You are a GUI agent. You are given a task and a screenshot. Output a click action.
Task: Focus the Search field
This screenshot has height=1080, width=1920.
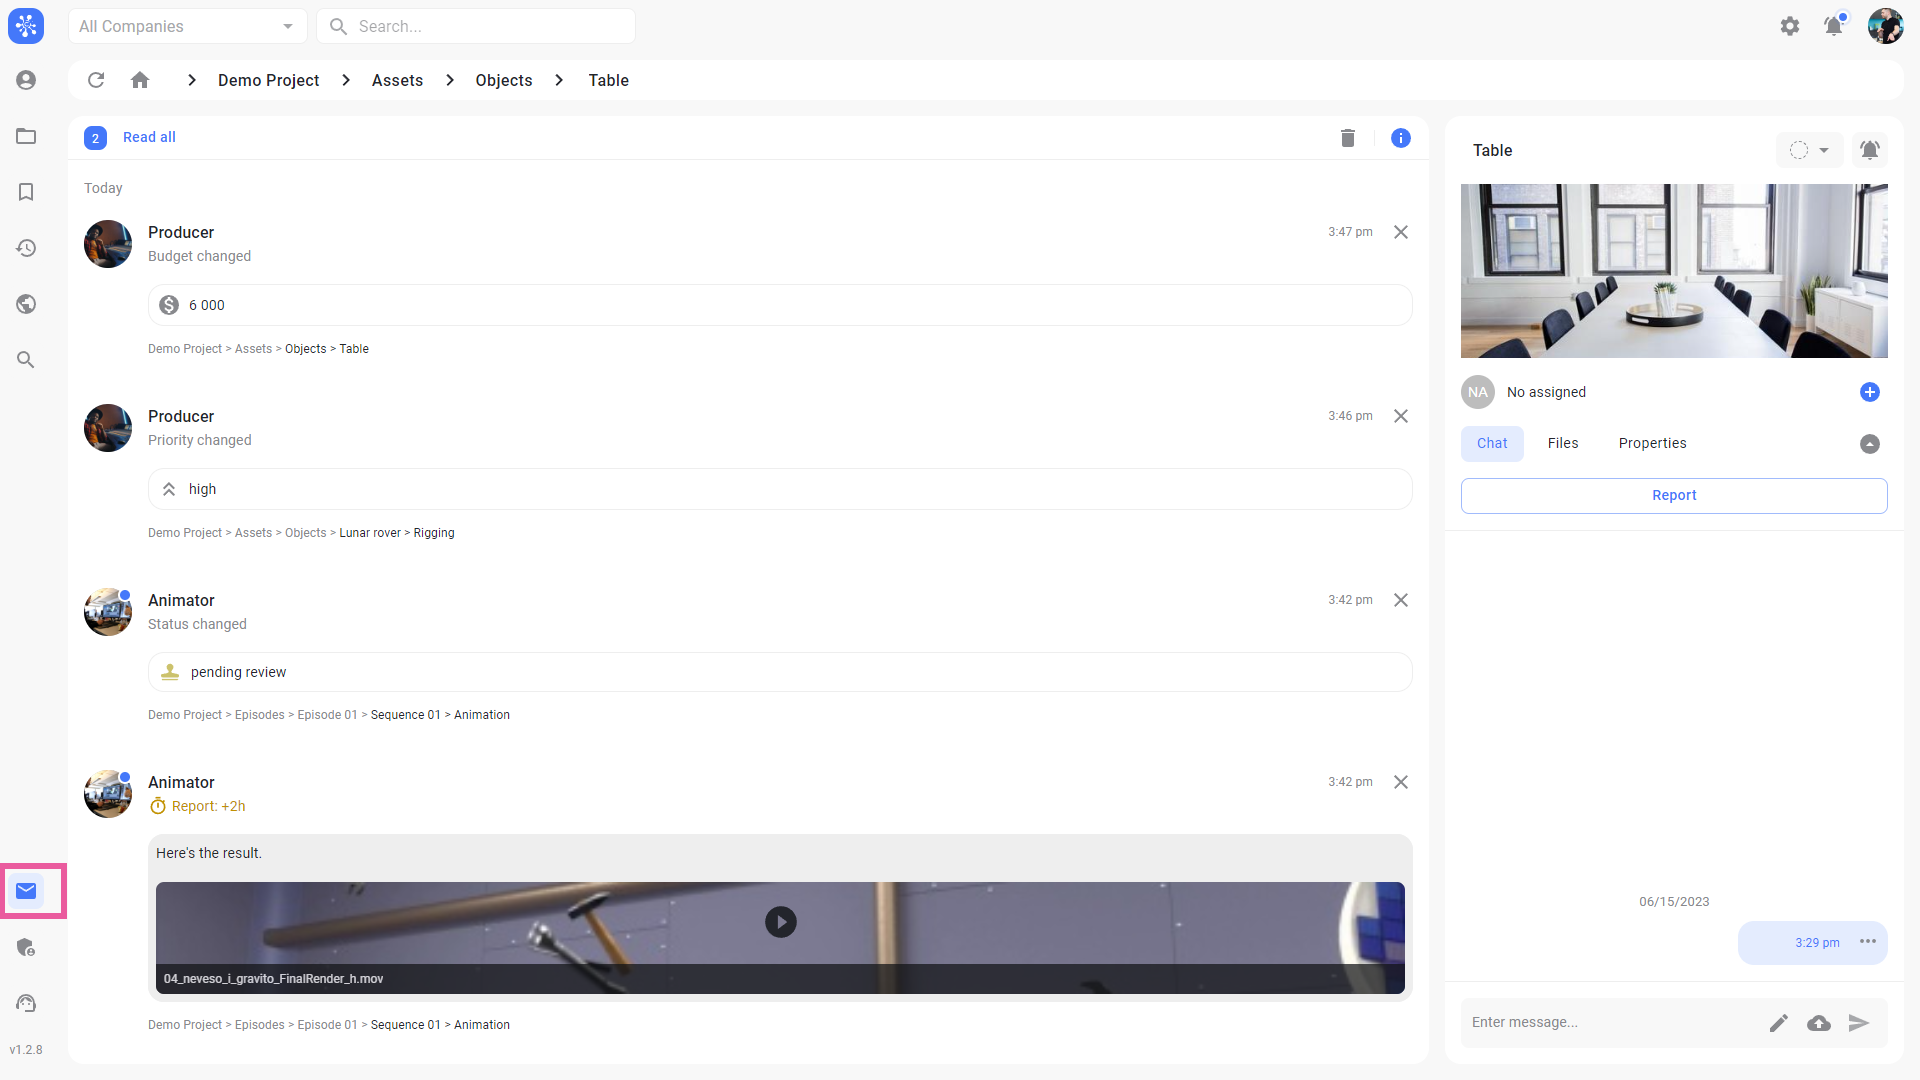coord(476,26)
